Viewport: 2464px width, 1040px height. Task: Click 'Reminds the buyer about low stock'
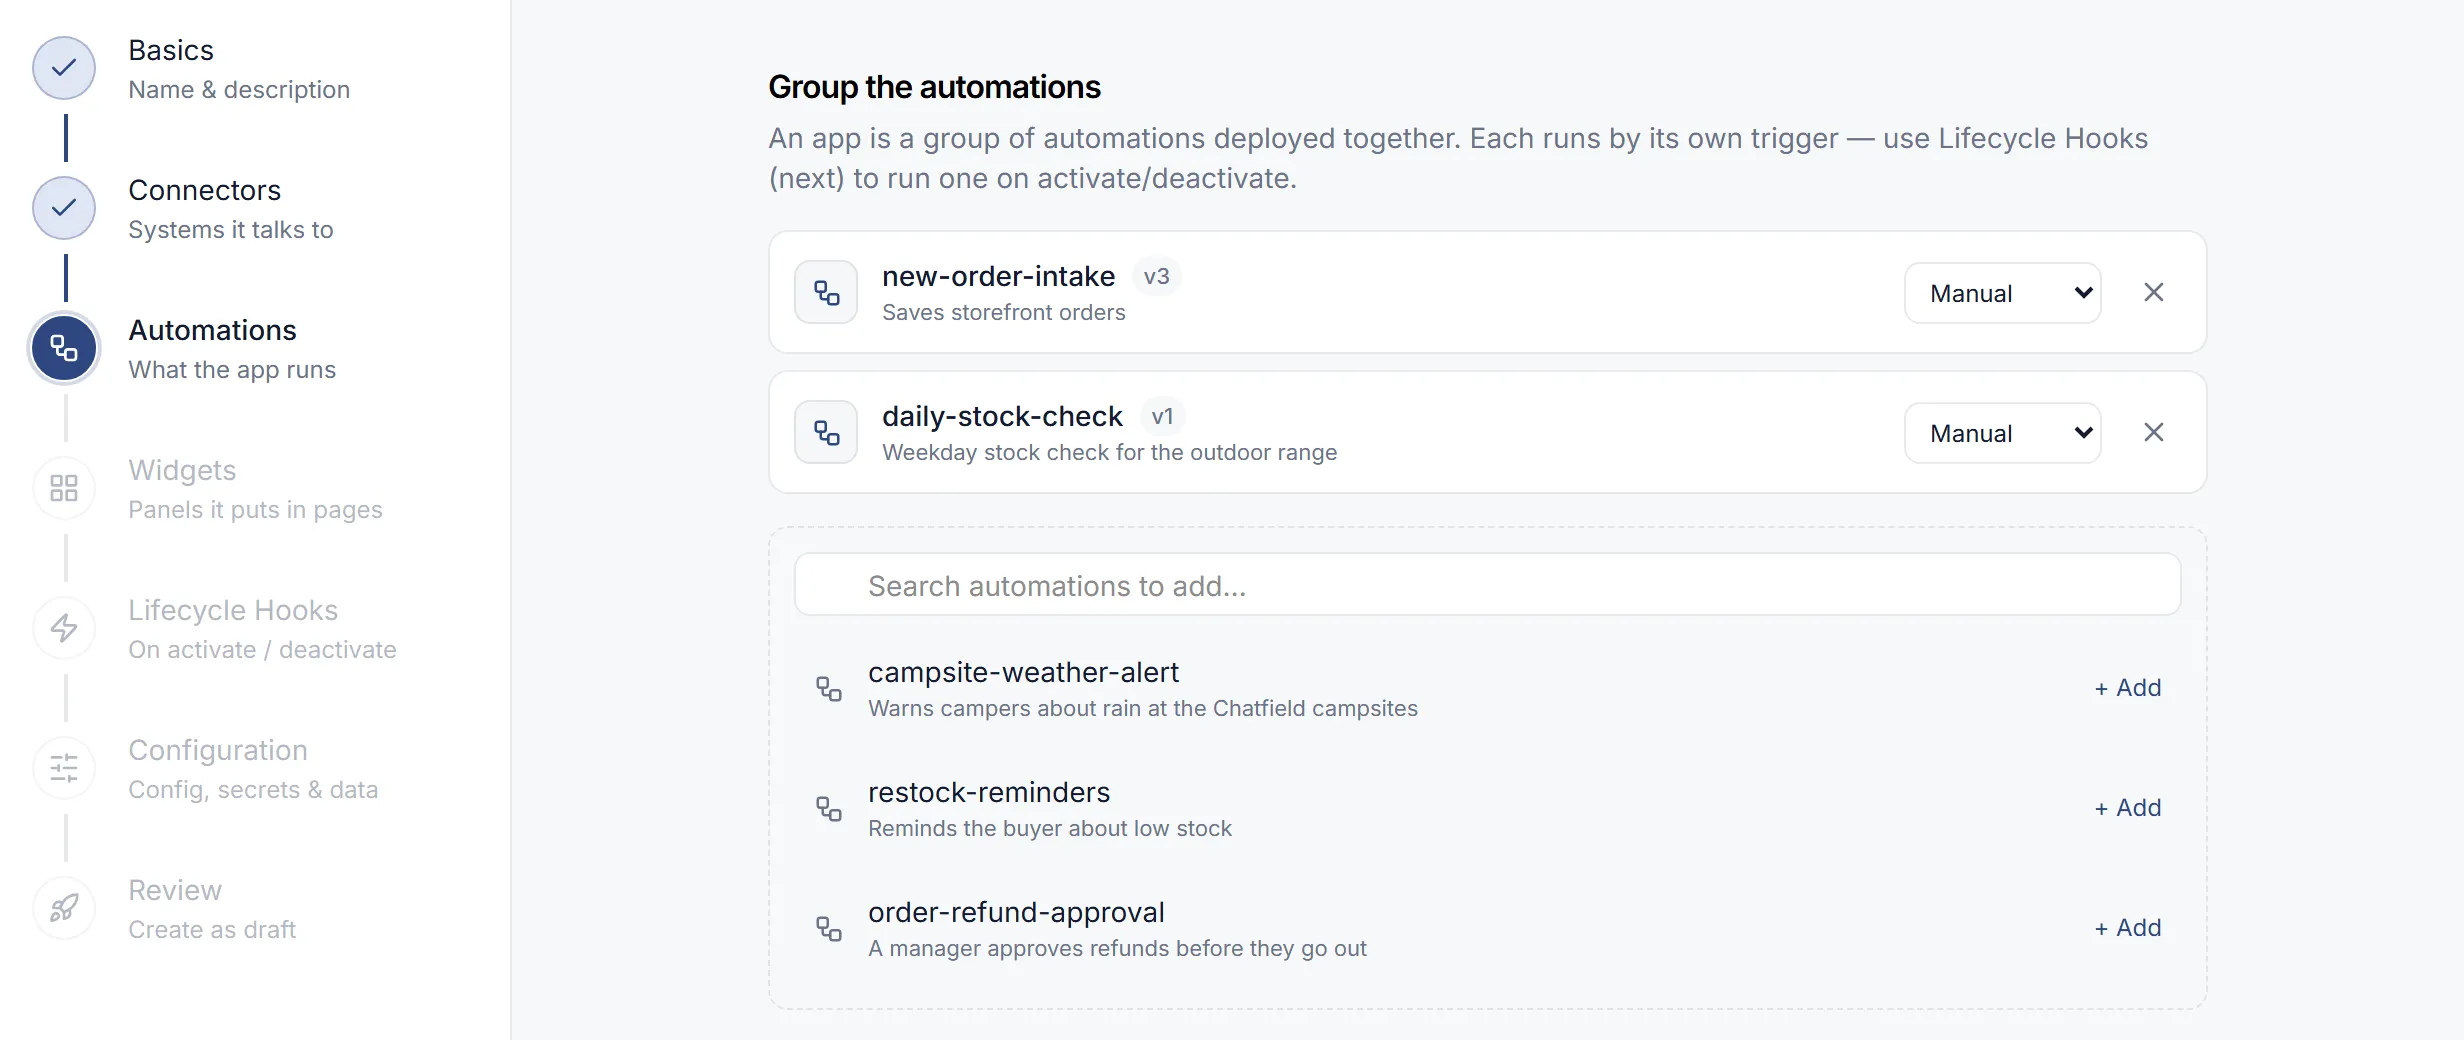click(1050, 828)
